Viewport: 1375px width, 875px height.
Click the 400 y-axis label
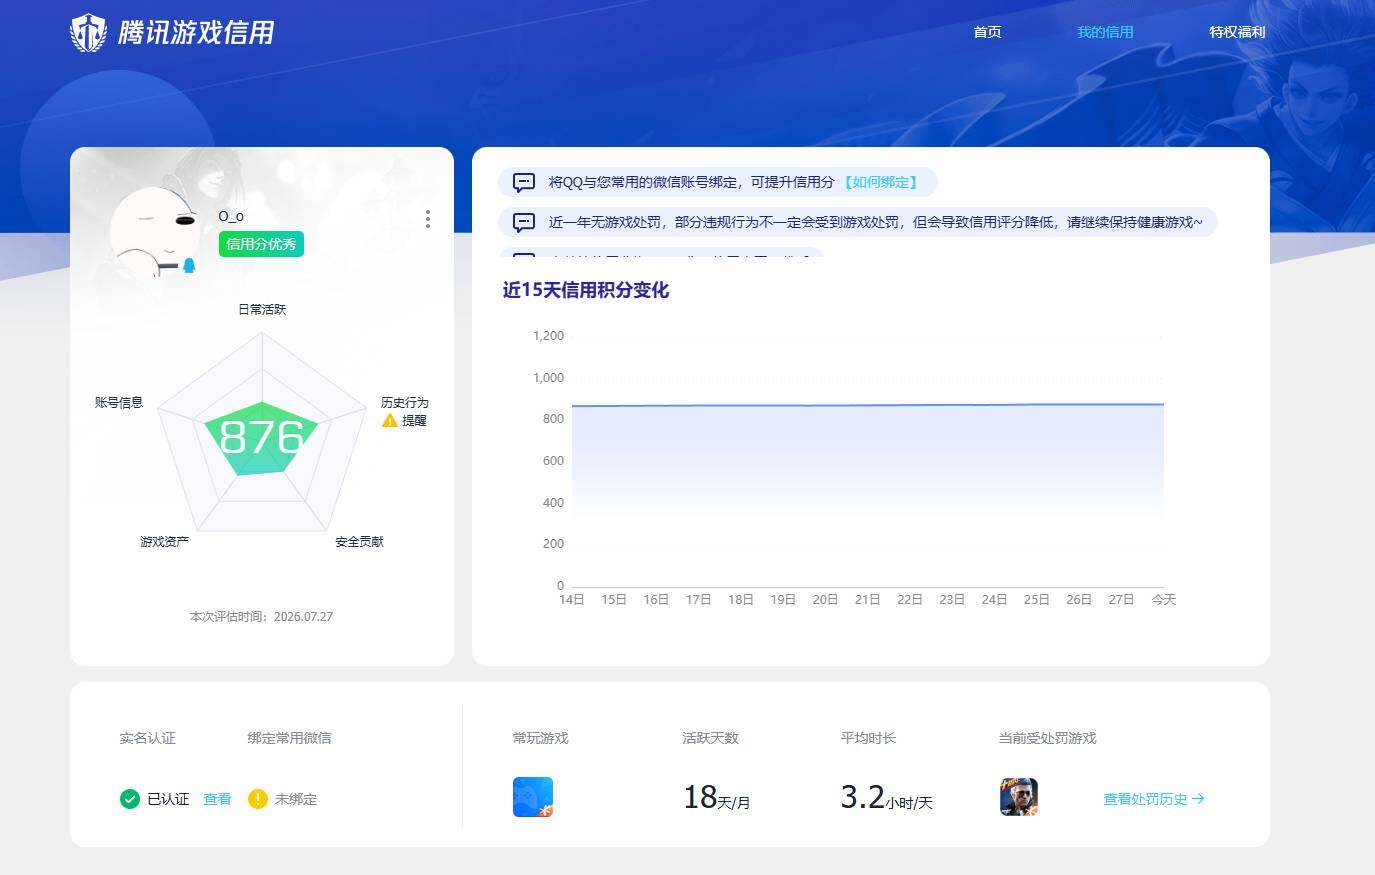tap(553, 503)
